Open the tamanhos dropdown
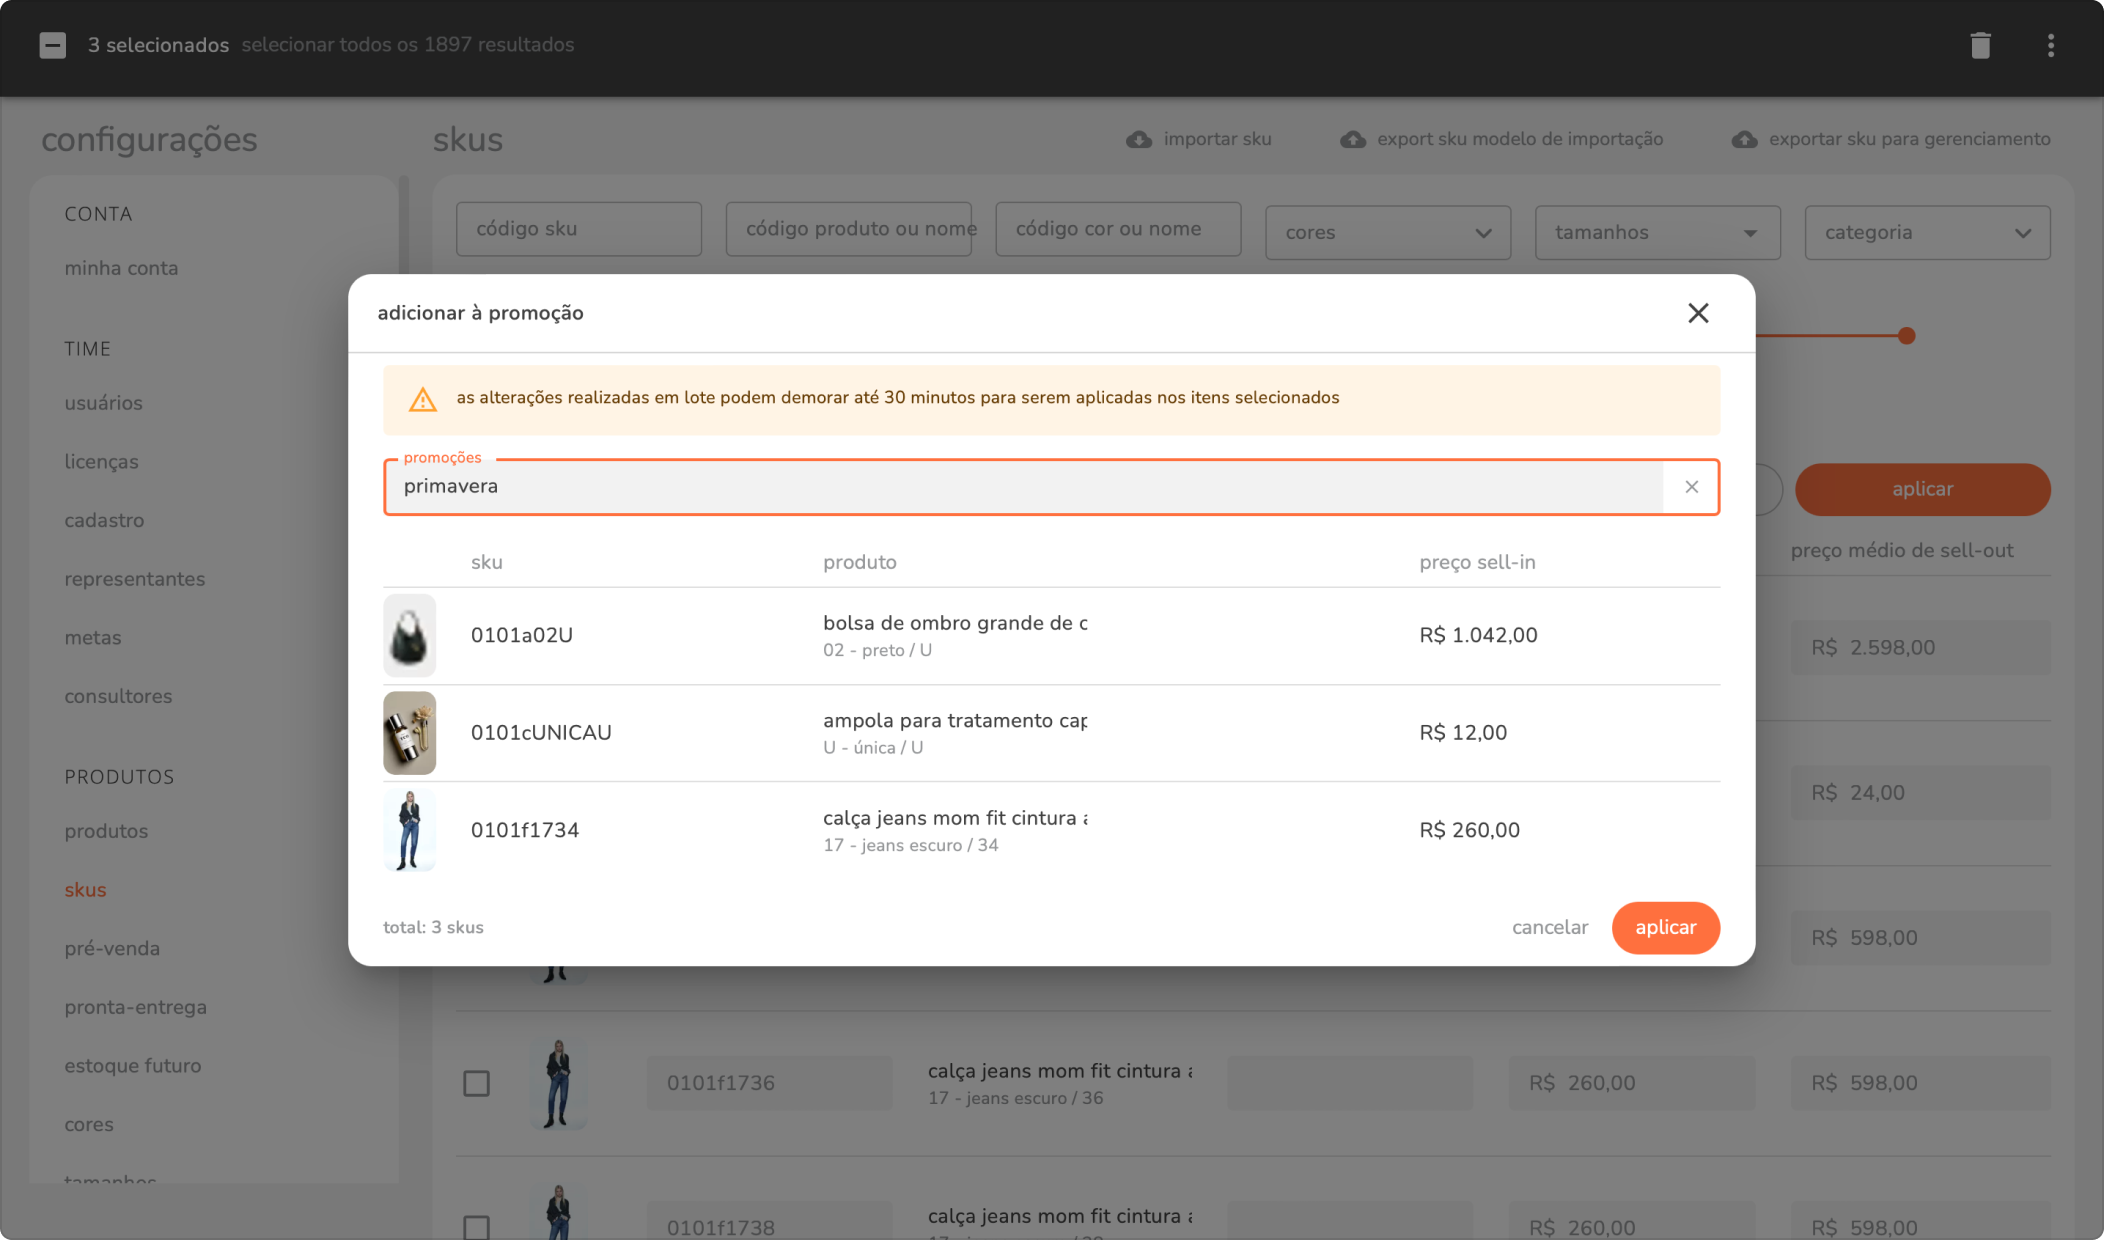2104x1240 pixels. pos(1656,233)
